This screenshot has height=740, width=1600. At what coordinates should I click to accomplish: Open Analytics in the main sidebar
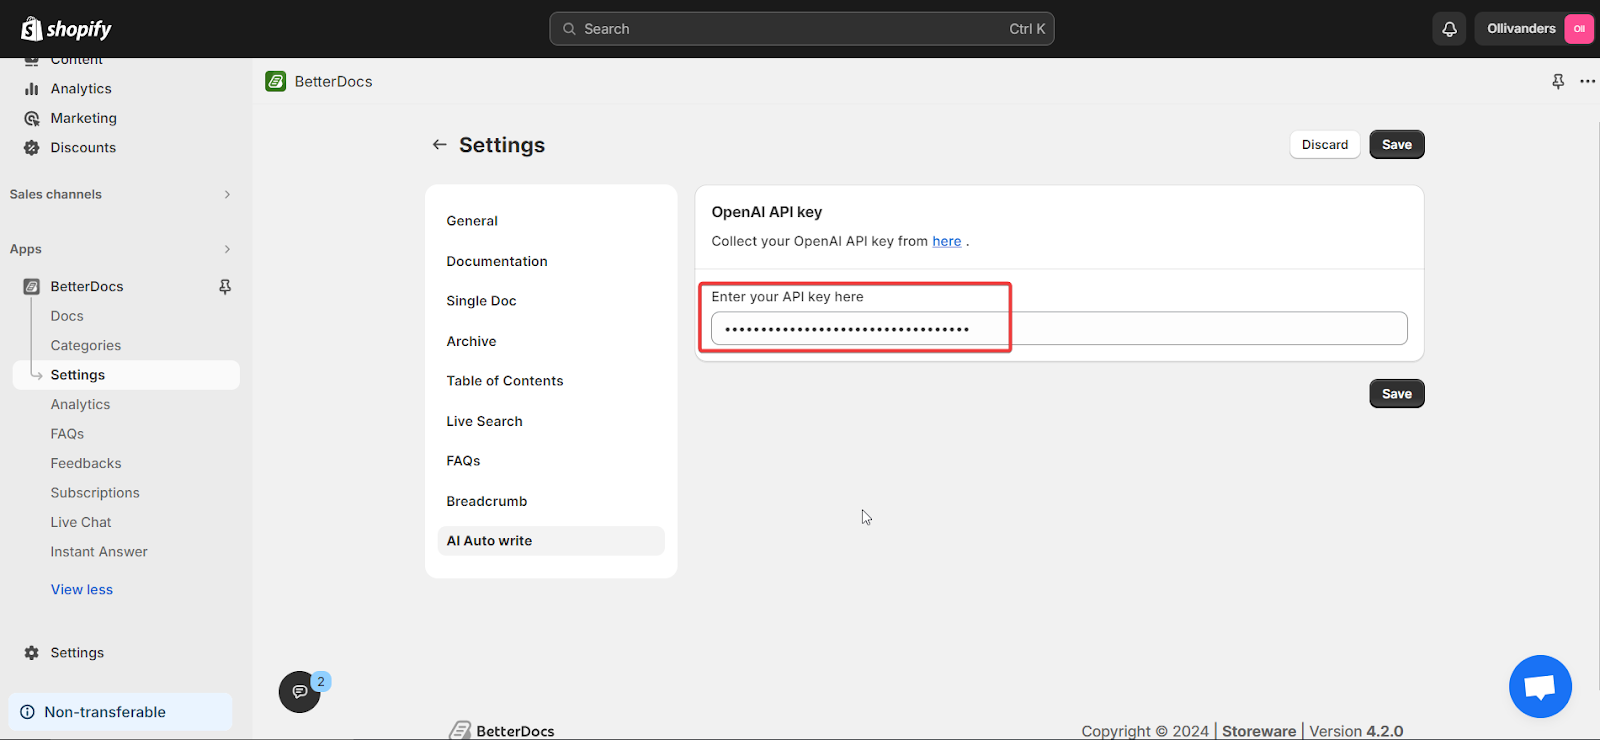pos(81,89)
